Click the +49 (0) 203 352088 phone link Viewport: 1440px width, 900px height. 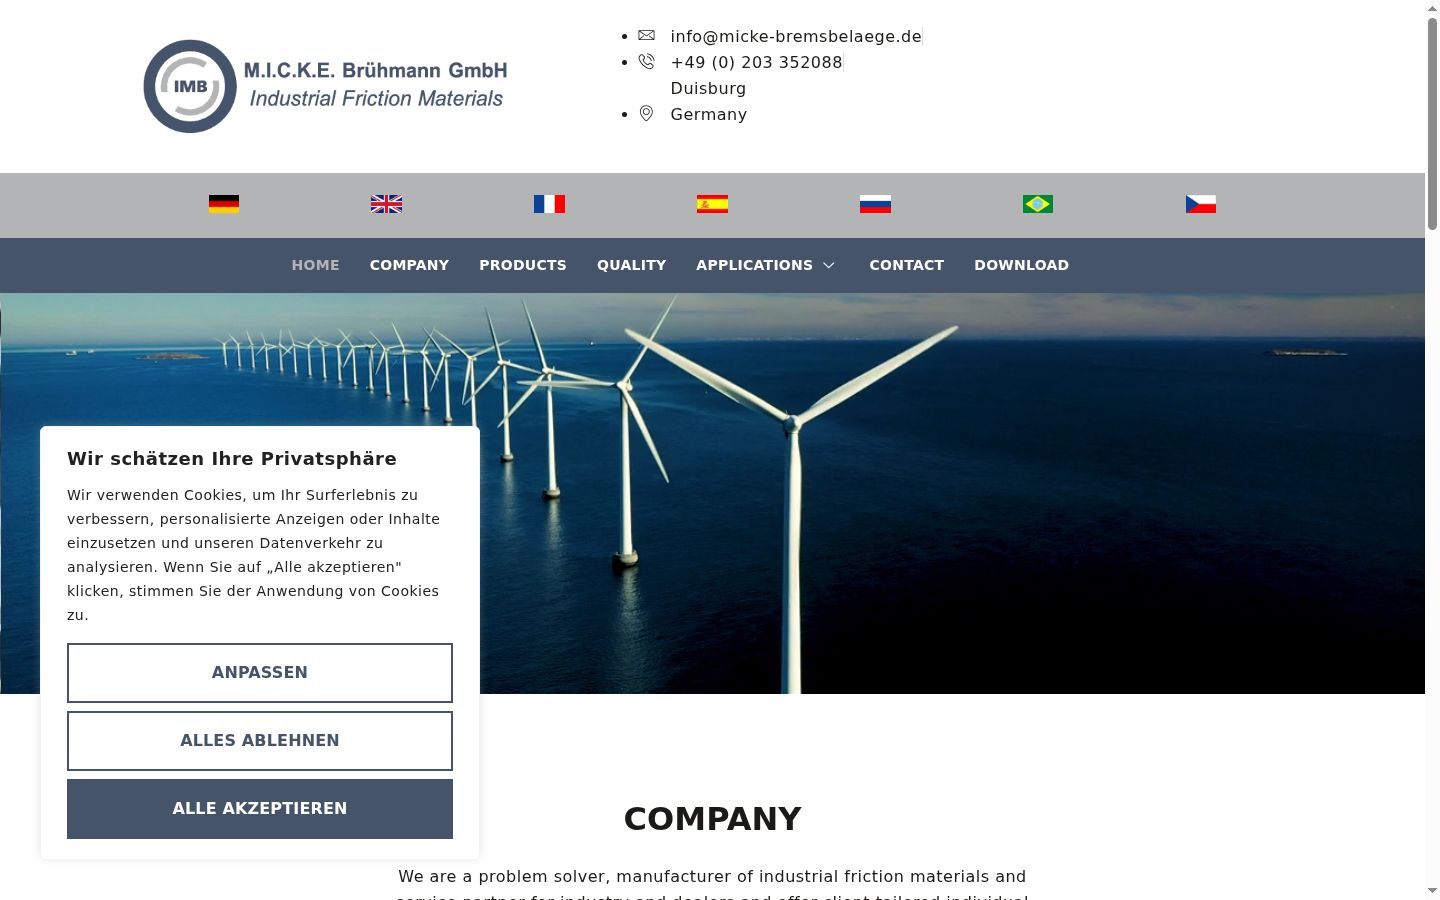[757, 62]
